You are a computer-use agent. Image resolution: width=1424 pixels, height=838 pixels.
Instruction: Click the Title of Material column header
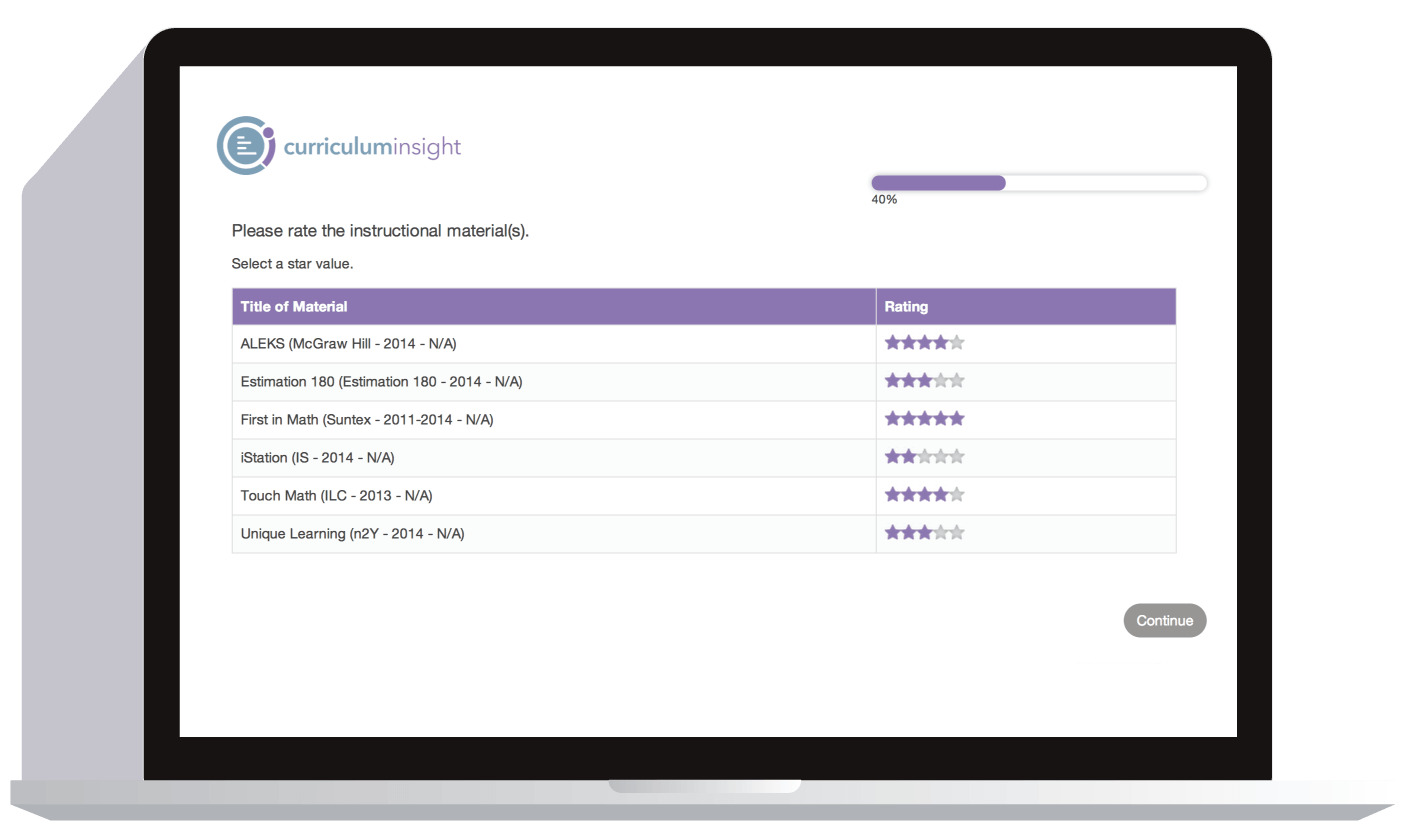coord(554,307)
